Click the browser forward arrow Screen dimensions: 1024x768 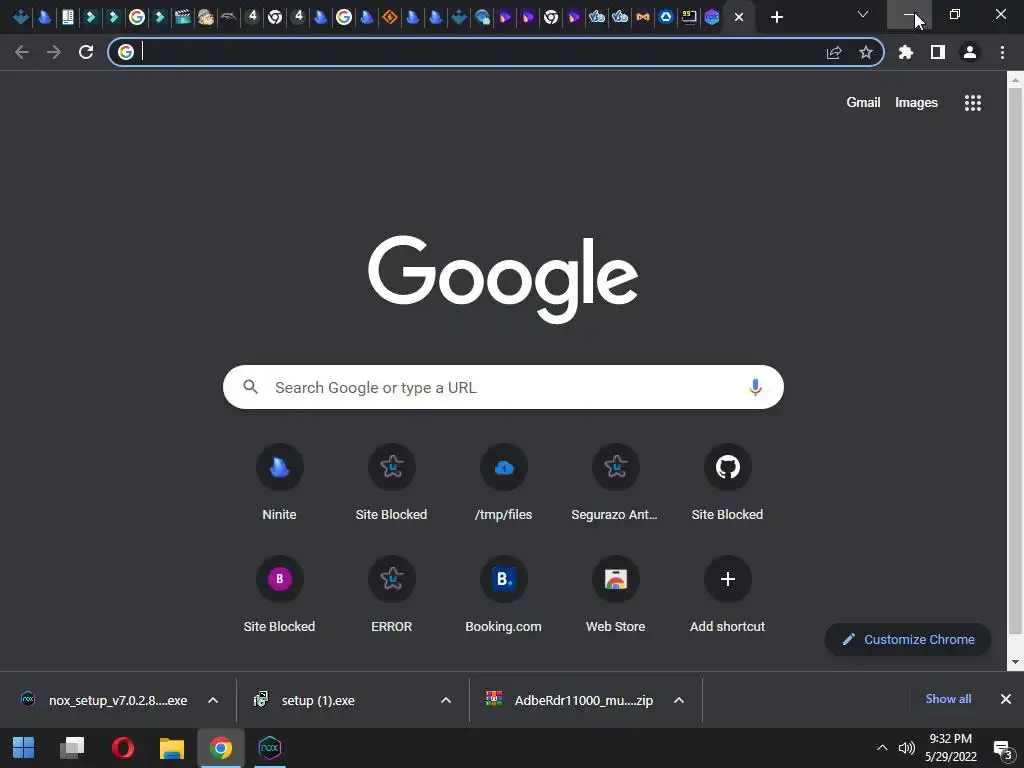click(54, 52)
